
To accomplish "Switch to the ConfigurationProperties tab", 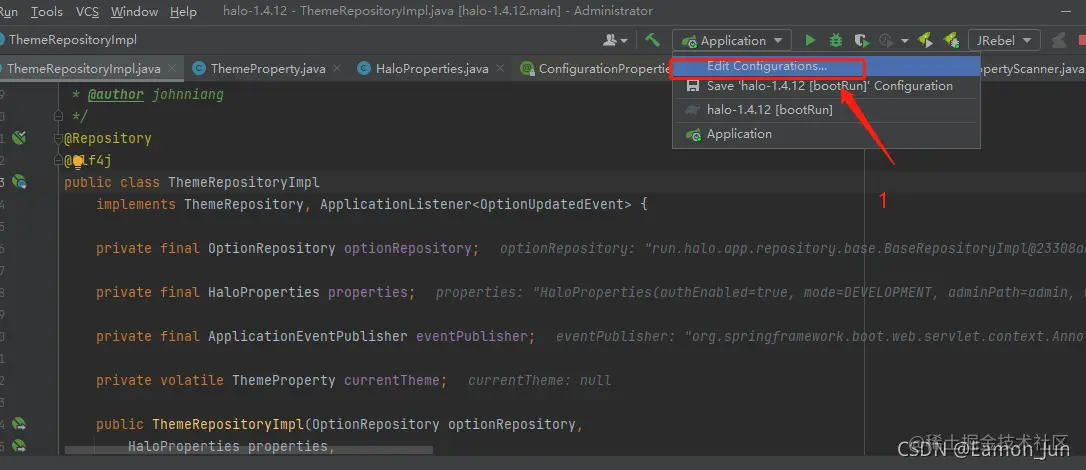I will (x=596, y=69).
